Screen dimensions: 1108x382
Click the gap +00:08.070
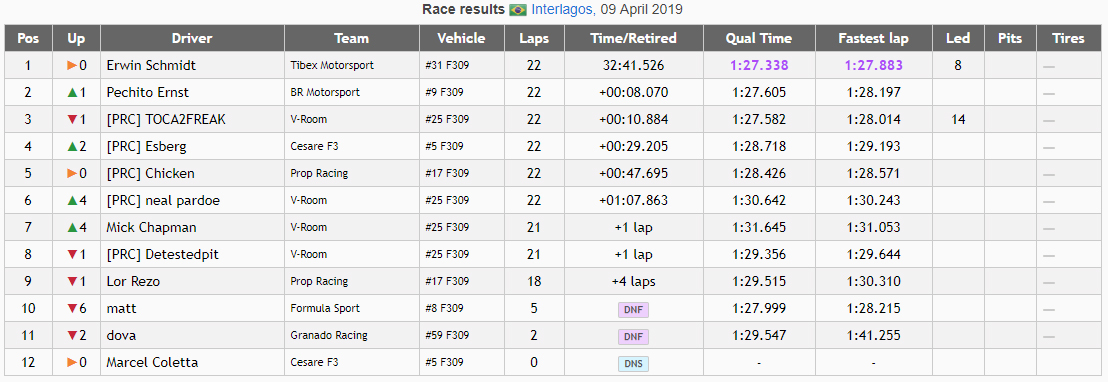point(633,92)
